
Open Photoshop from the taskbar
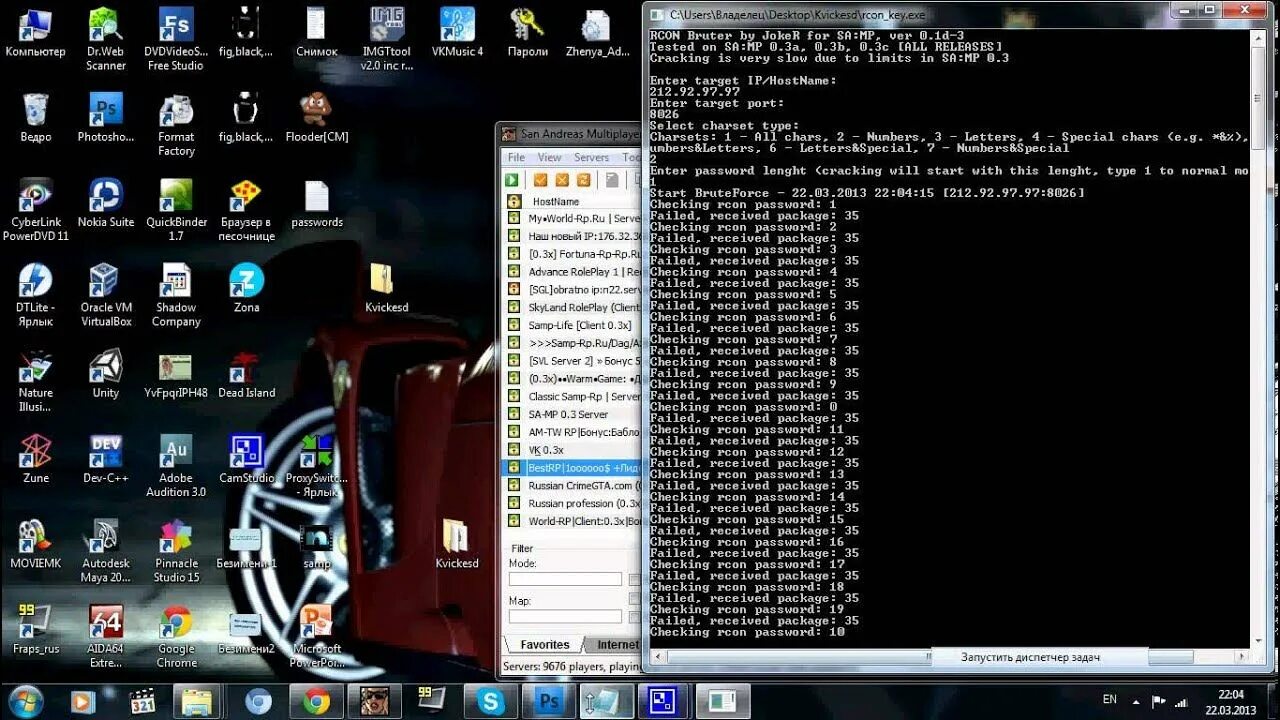pyautogui.click(x=549, y=702)
